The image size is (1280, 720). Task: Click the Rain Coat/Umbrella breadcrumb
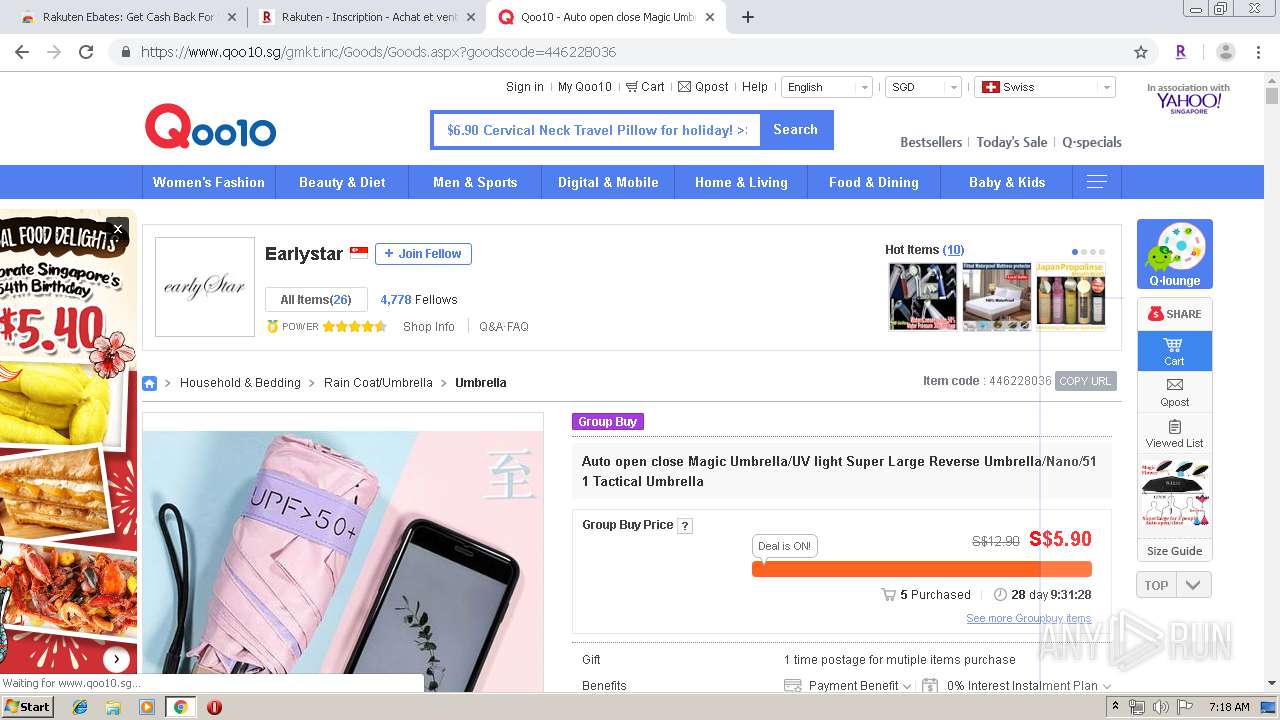click(378, 383)
